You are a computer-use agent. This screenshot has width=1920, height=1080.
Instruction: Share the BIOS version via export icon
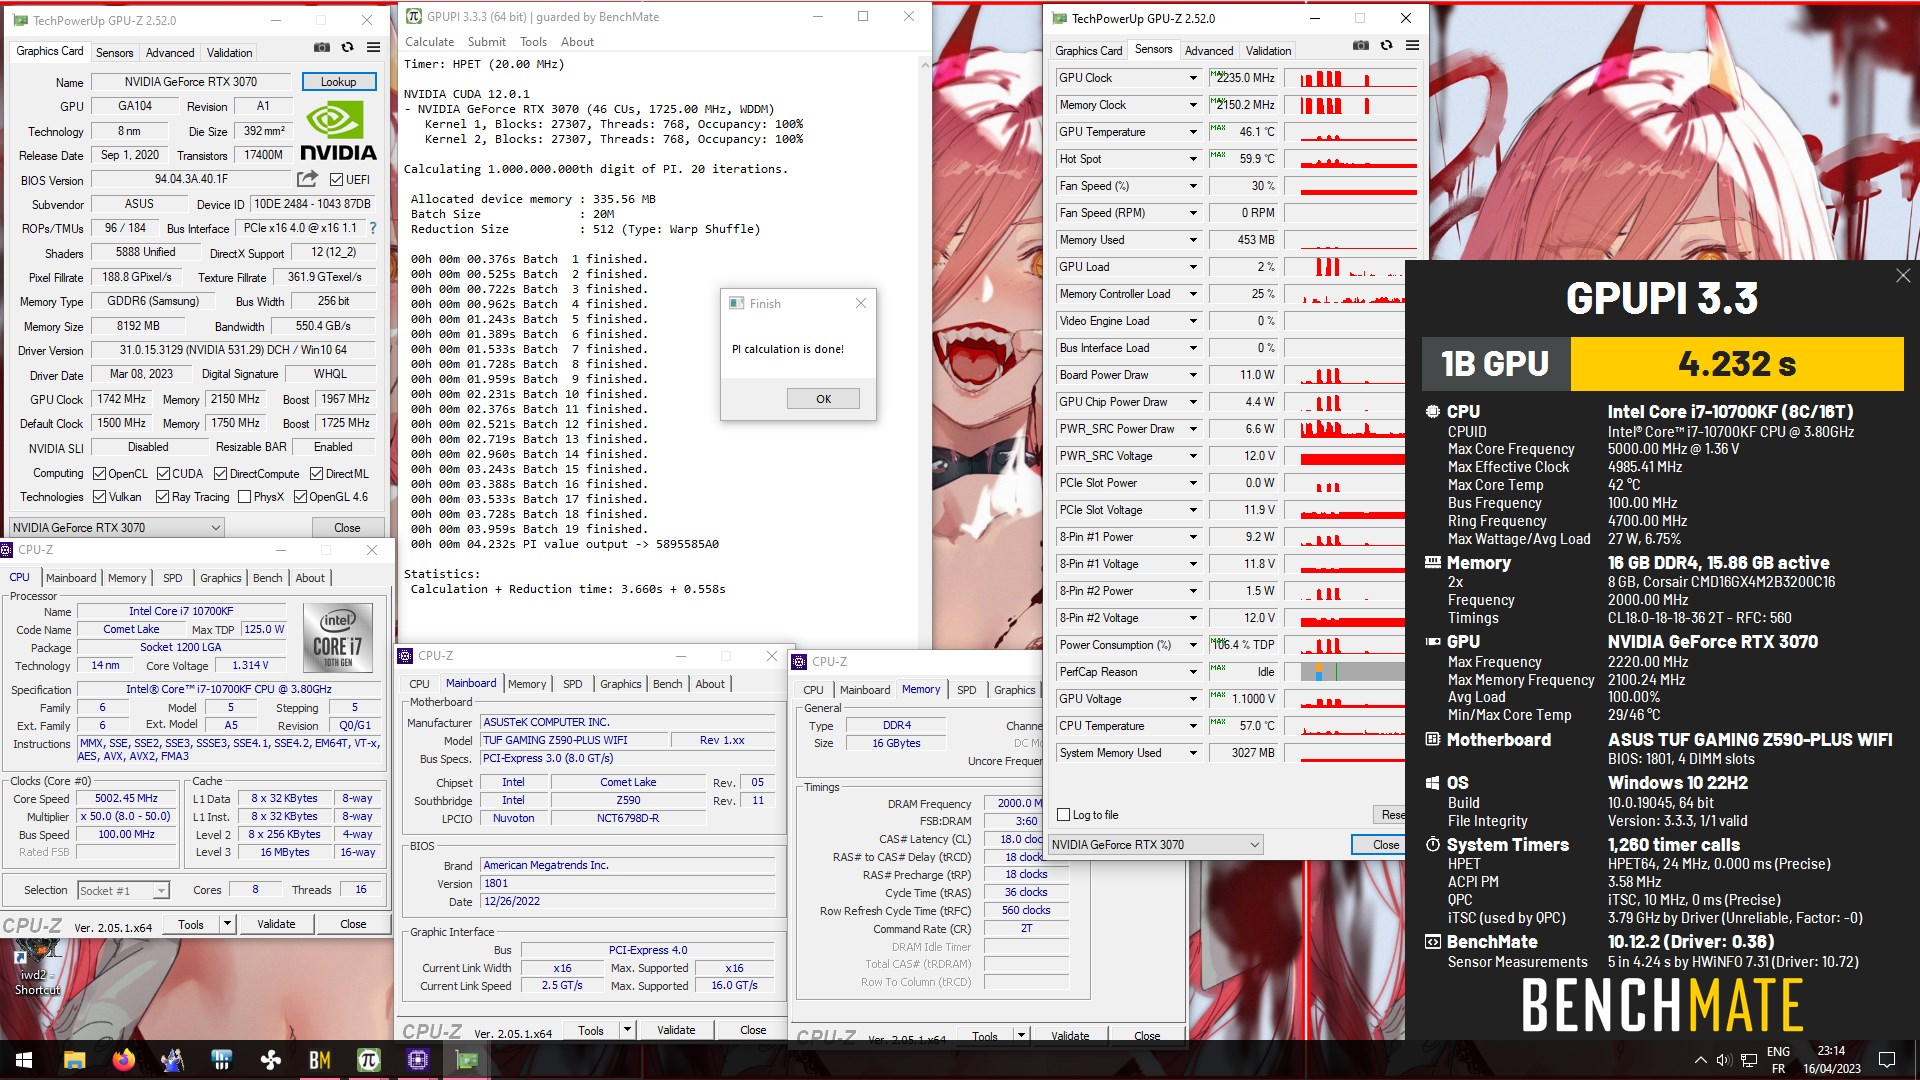[307, 179]
